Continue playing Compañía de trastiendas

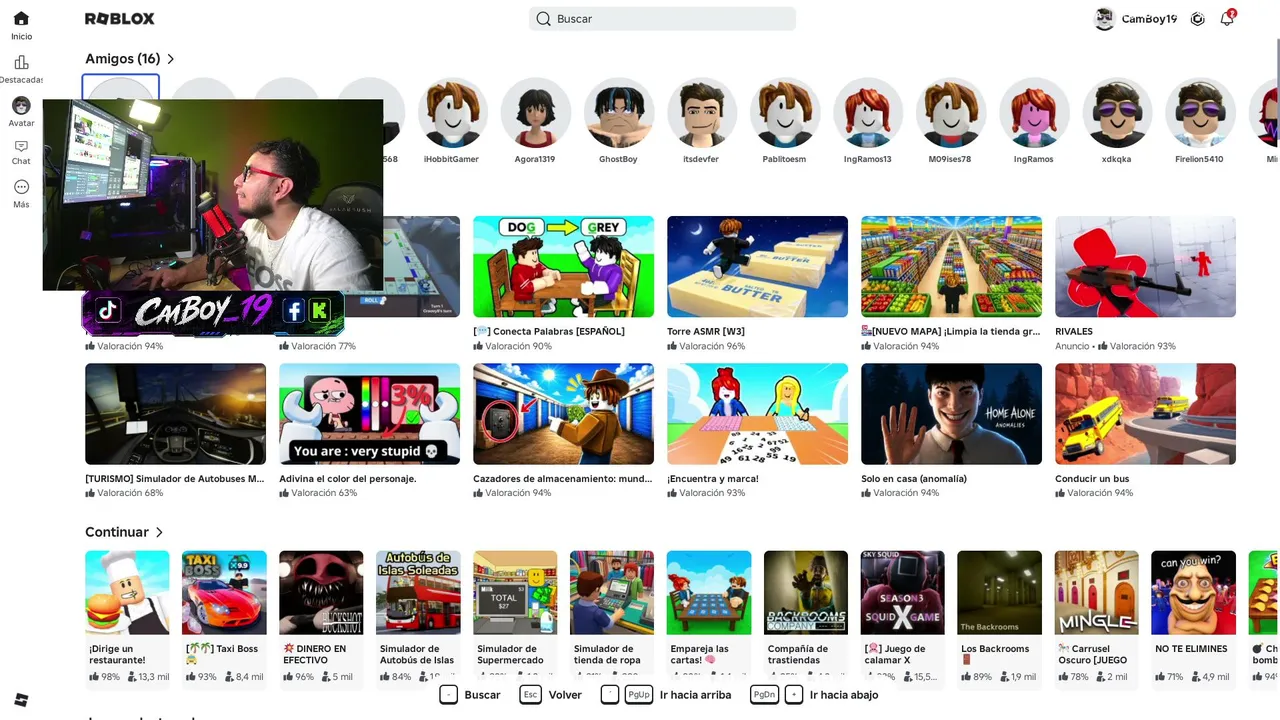point(806,592)
